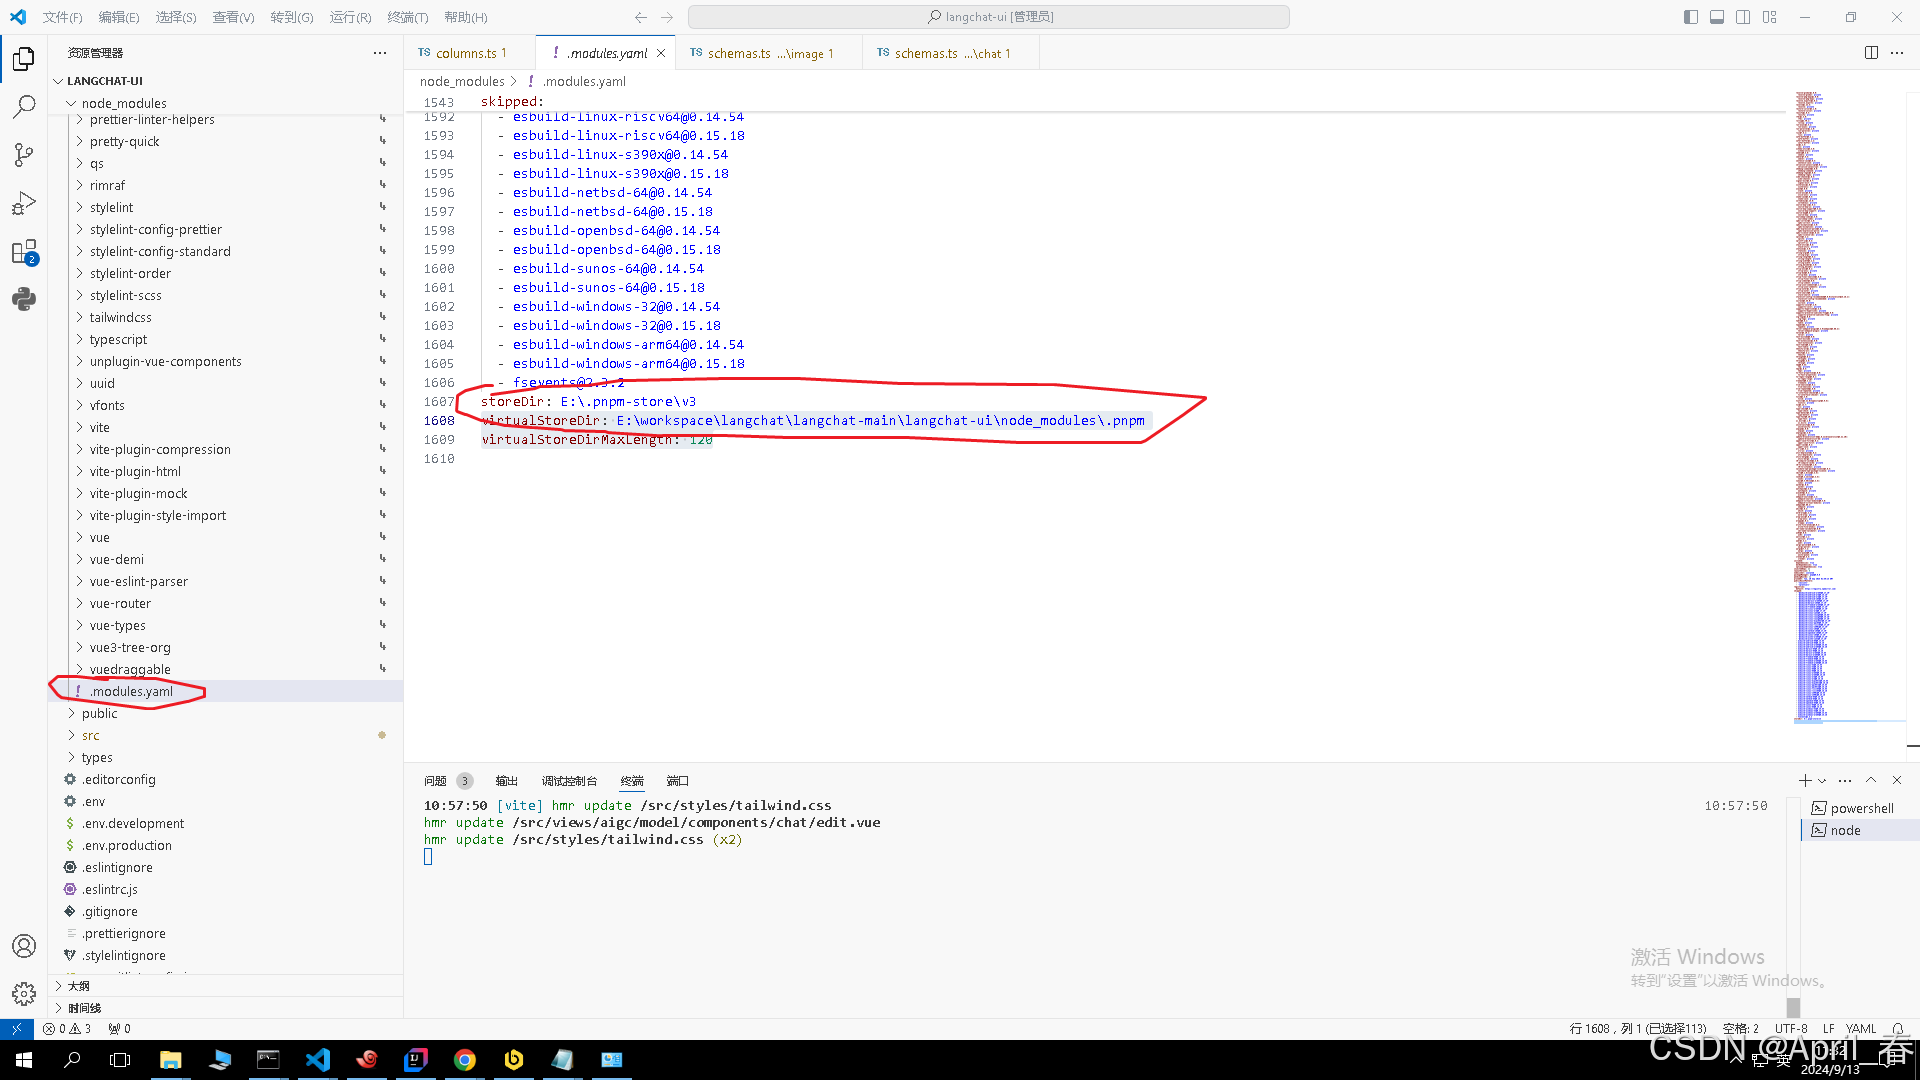Image resolution: width=1920 pixels, height=1080 pixels.
Task: Open Extensions view with update badge
Action: tap(24, 252)
